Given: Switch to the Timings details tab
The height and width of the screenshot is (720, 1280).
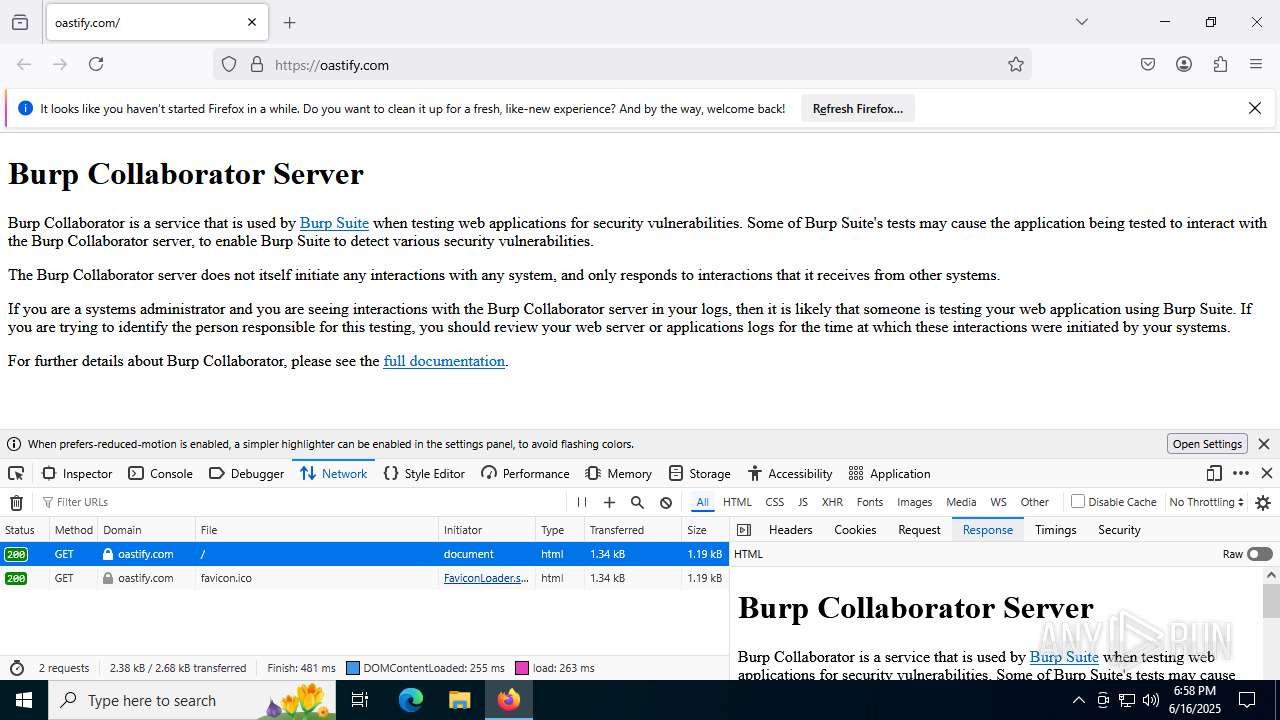Looking at the screenshot, I should (x=1055, y=530).
